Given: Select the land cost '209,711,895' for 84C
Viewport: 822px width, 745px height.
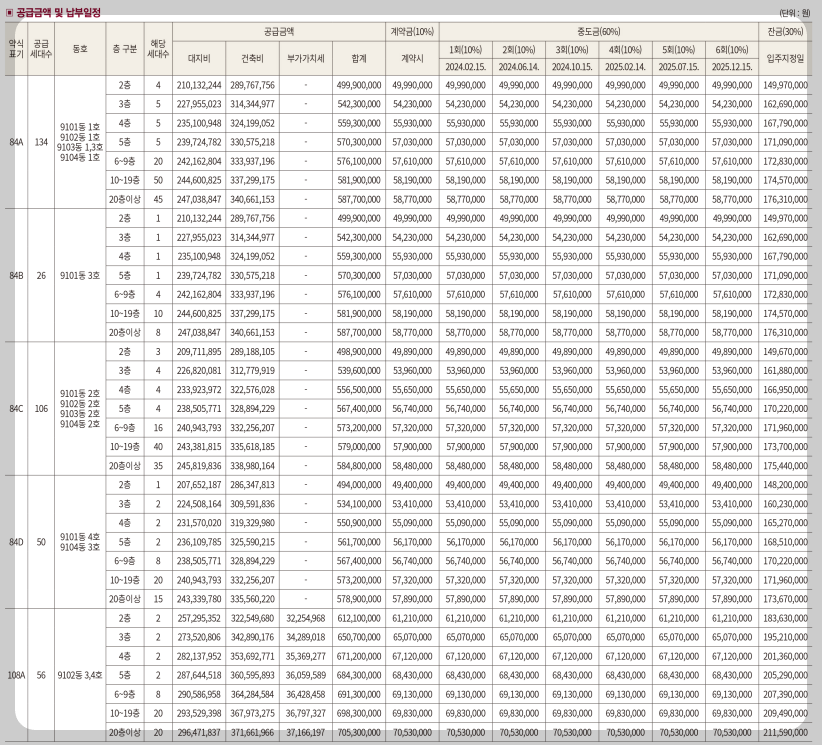Looking at the screenshot, I should (199, 351).
